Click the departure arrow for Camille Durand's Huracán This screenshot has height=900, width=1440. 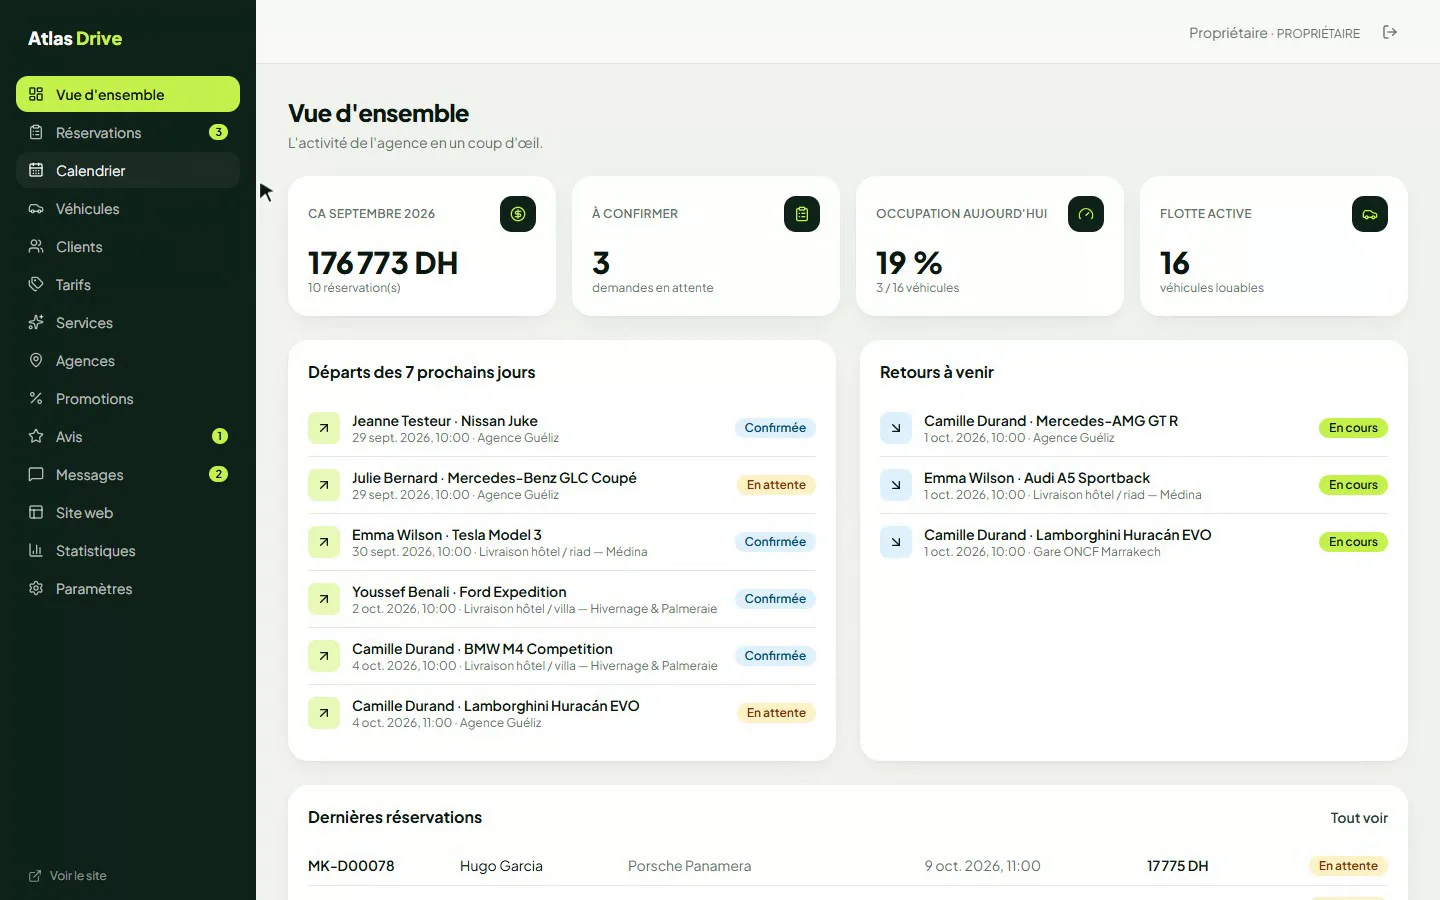tap(324, 713)
